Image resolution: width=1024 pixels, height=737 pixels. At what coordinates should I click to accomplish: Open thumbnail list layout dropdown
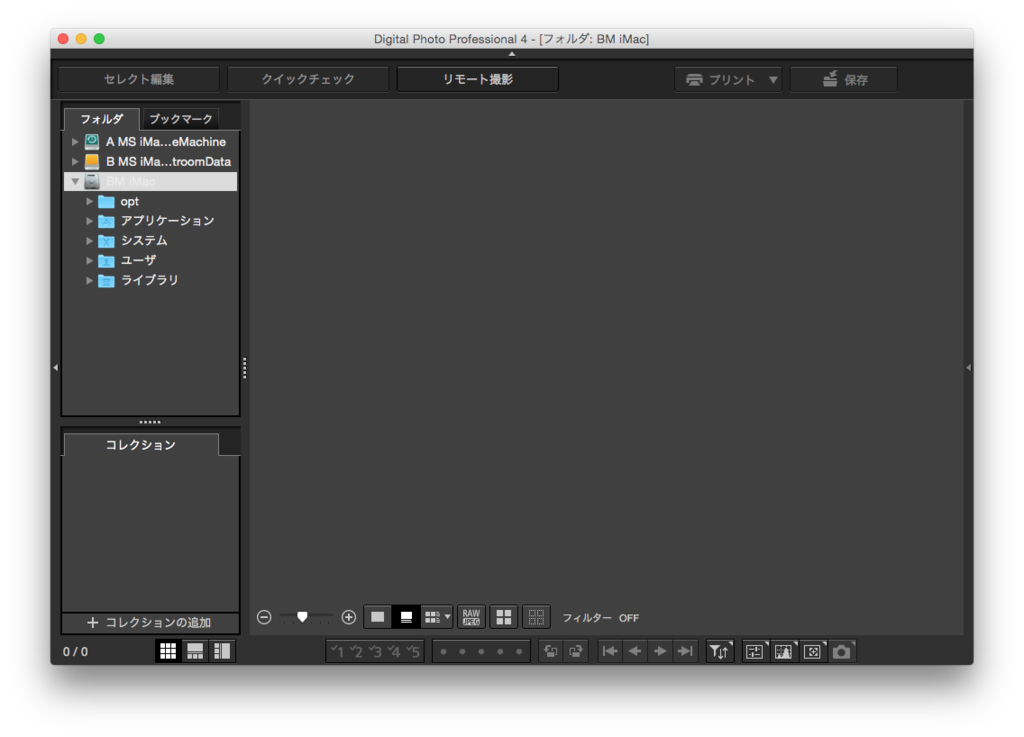(x=437, y=617)
